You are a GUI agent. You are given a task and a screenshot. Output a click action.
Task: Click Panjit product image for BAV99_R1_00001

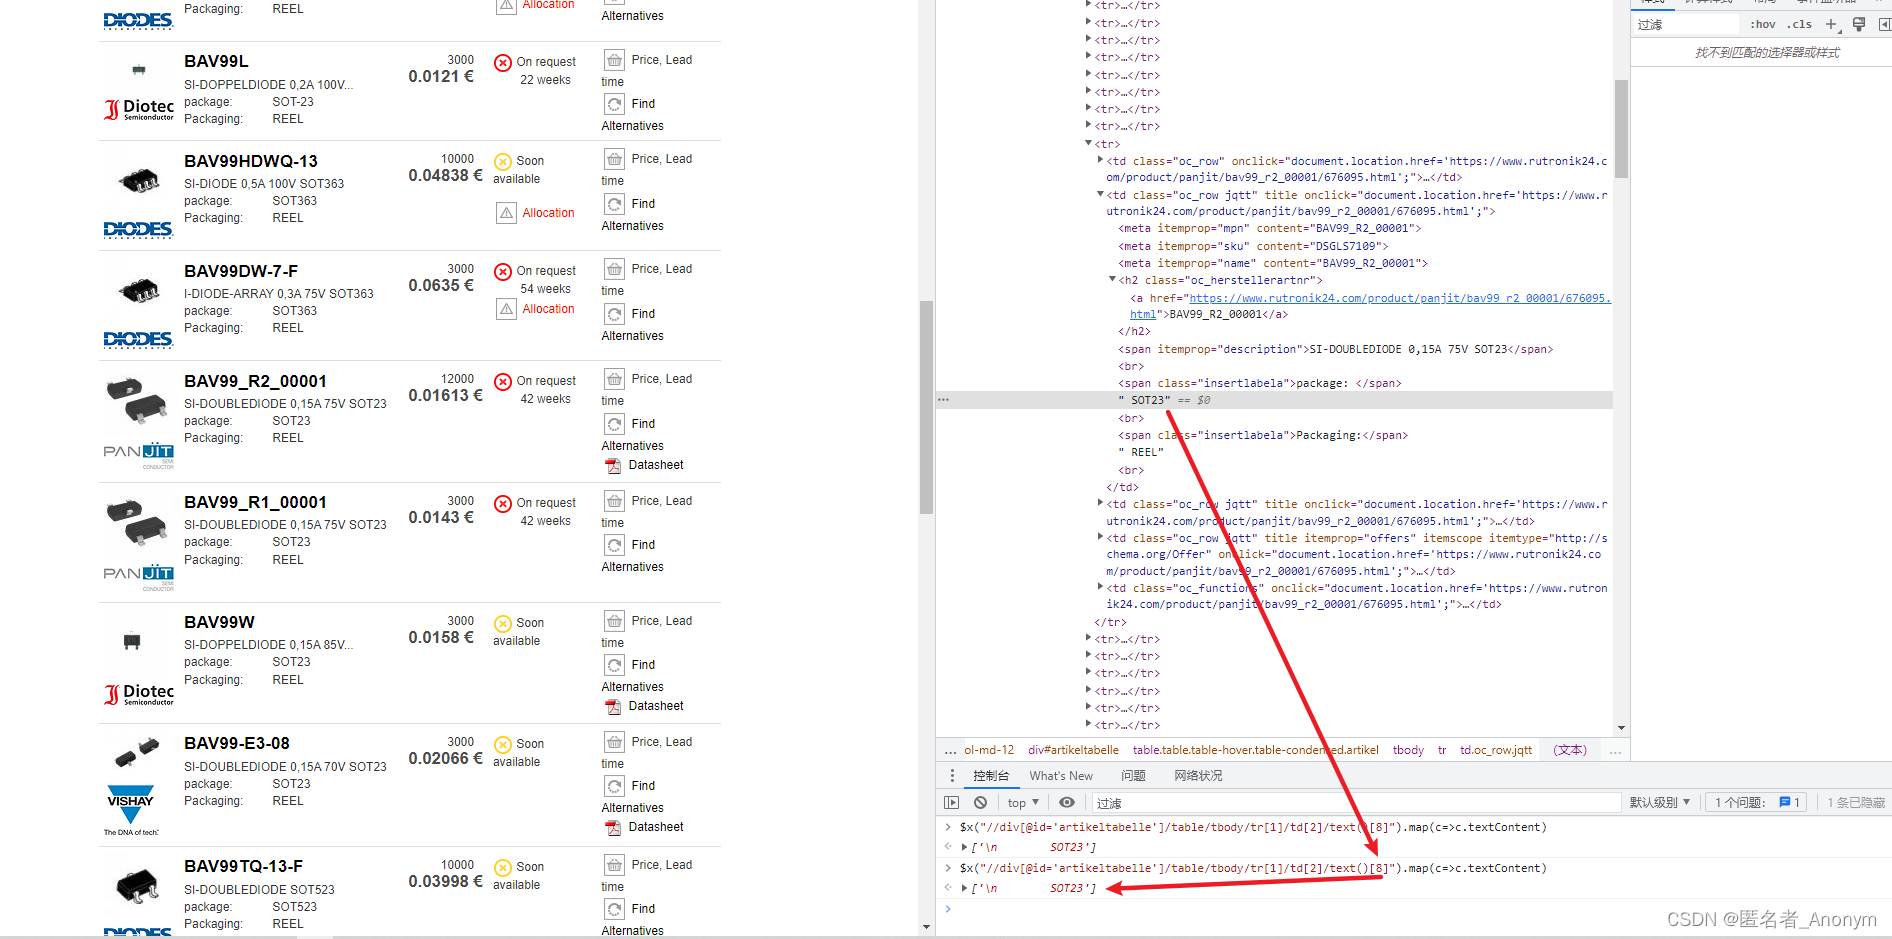137,523
